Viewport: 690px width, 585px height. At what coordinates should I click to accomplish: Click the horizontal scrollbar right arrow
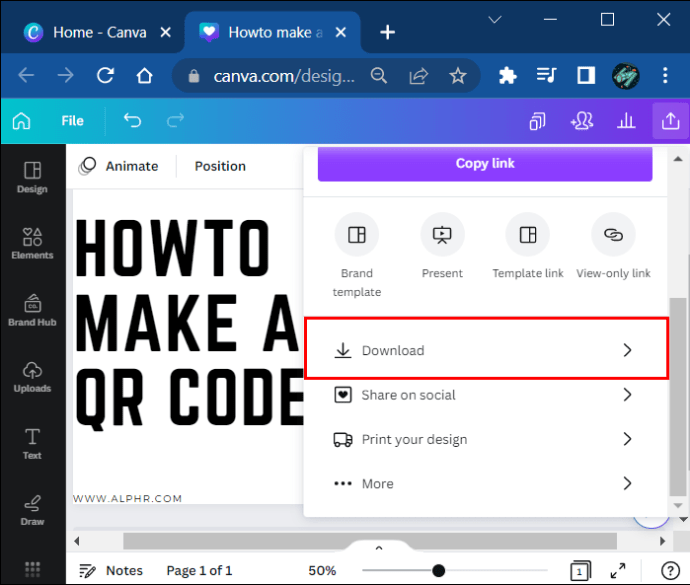click(x=663, y=541)
